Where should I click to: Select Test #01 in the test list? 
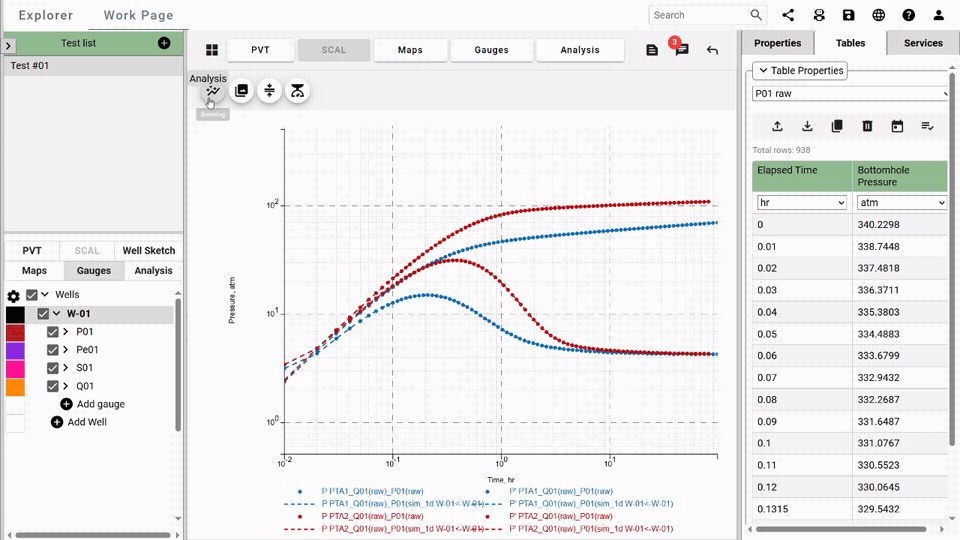click(x=94, y=66)
